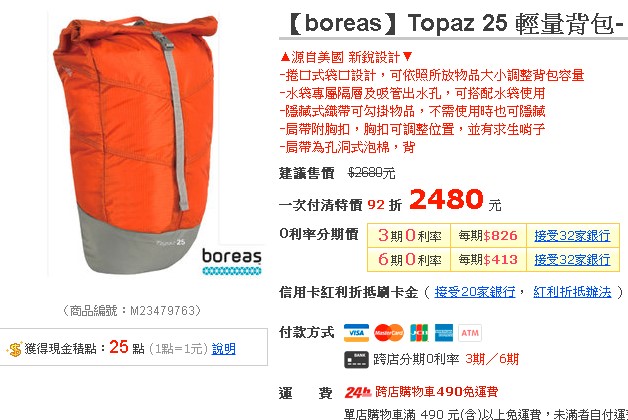Viewport: 628px width, 420px height.
Task: Open 接受32家銀行 link for 6期 installment
Action: pyautogui.click(x=572, y=260)
